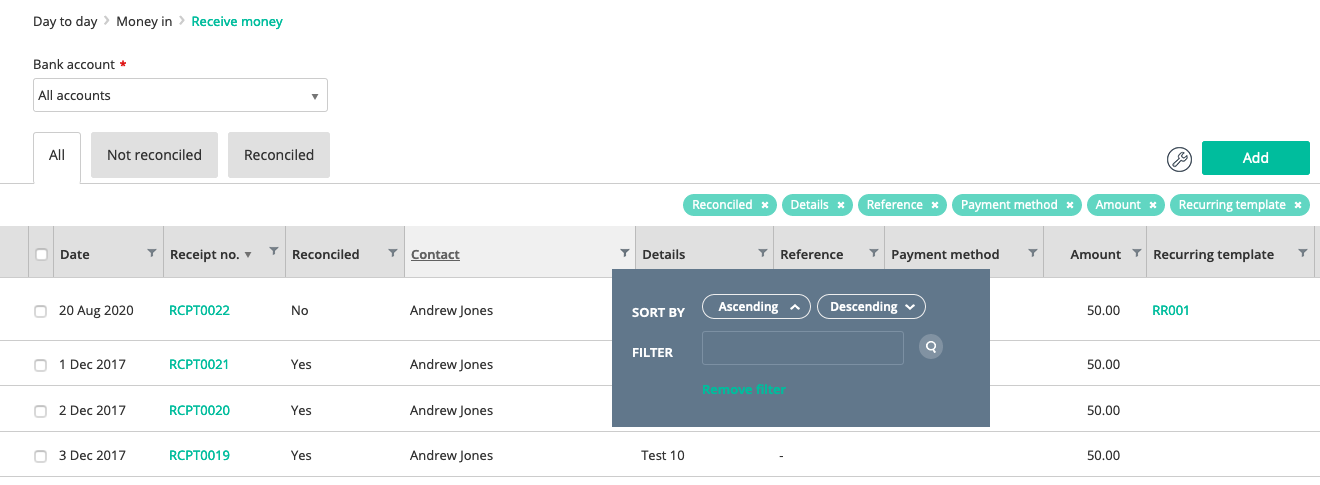
Task: Tick checkbox for receipt RCPT0019
Action: [x=41, y=456]
